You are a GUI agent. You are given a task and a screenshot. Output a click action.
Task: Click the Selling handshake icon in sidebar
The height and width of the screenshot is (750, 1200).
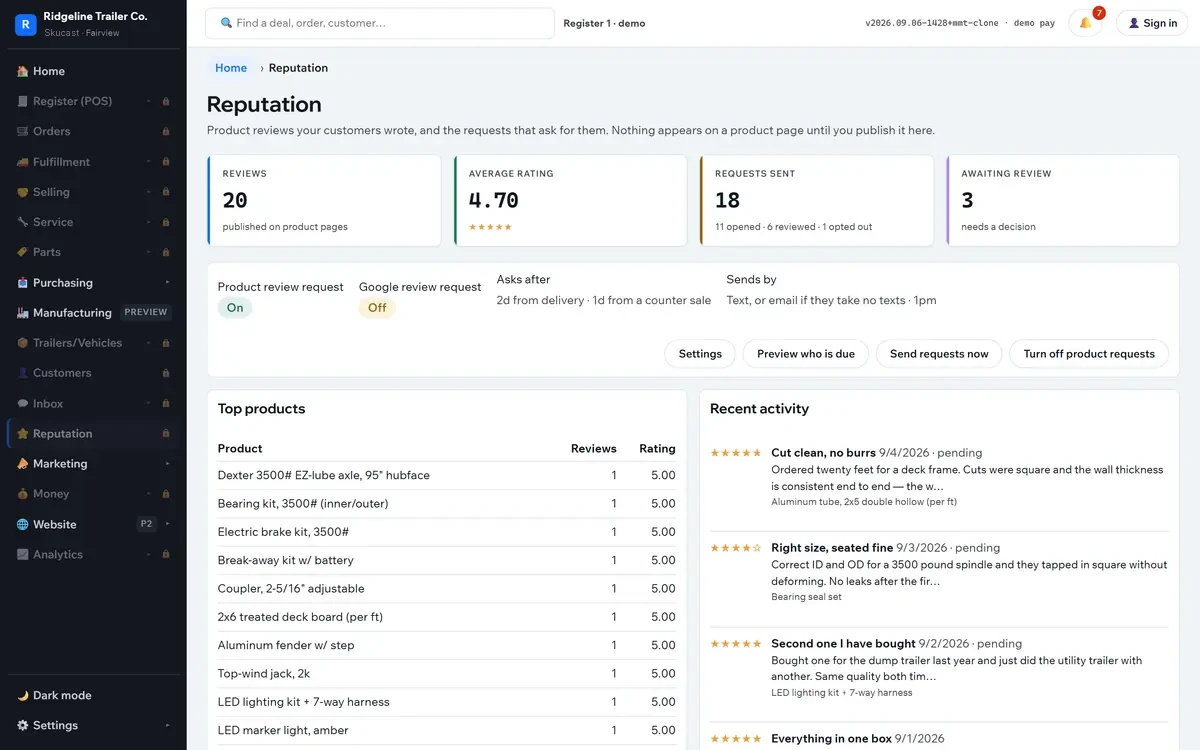22,192
